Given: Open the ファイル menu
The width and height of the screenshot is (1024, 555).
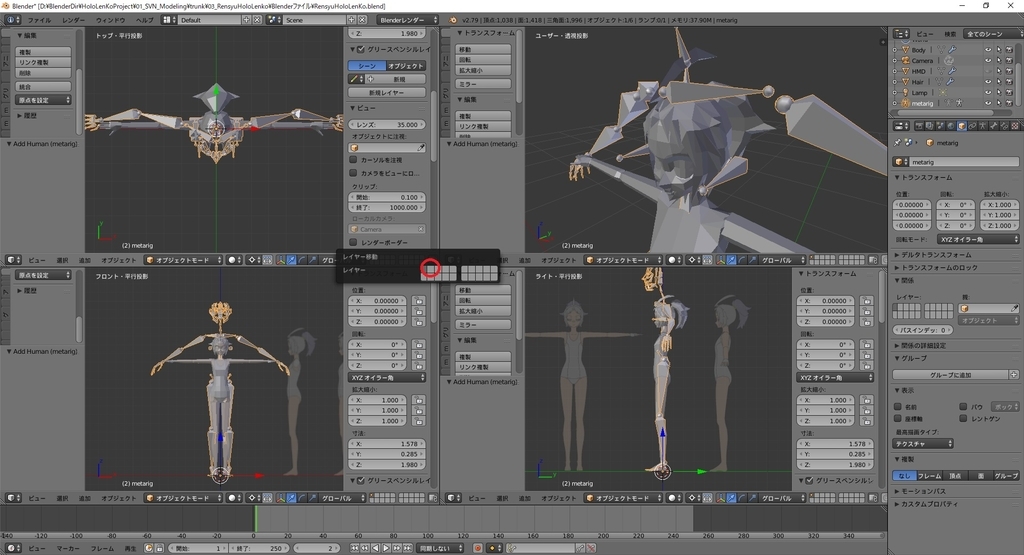Looking at the screenshot, I should click(39, 20).
